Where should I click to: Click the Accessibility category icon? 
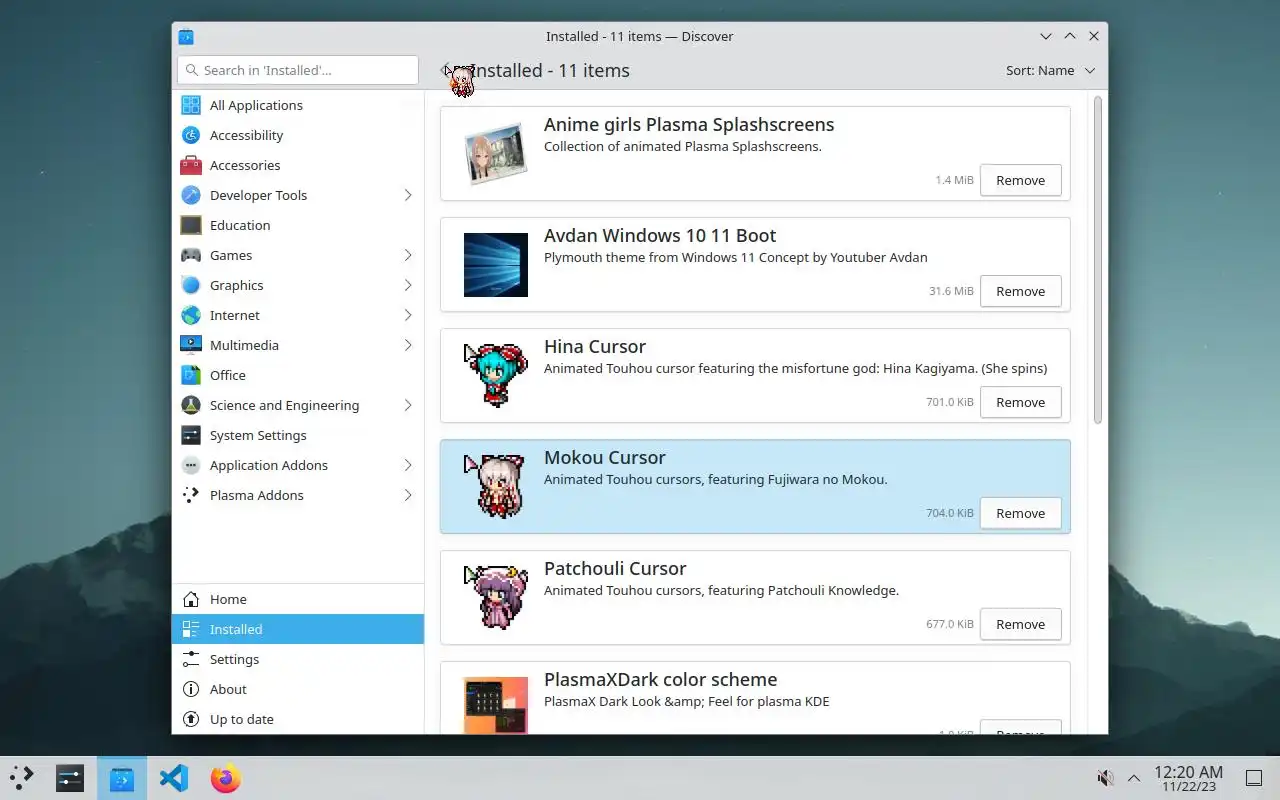191,135
